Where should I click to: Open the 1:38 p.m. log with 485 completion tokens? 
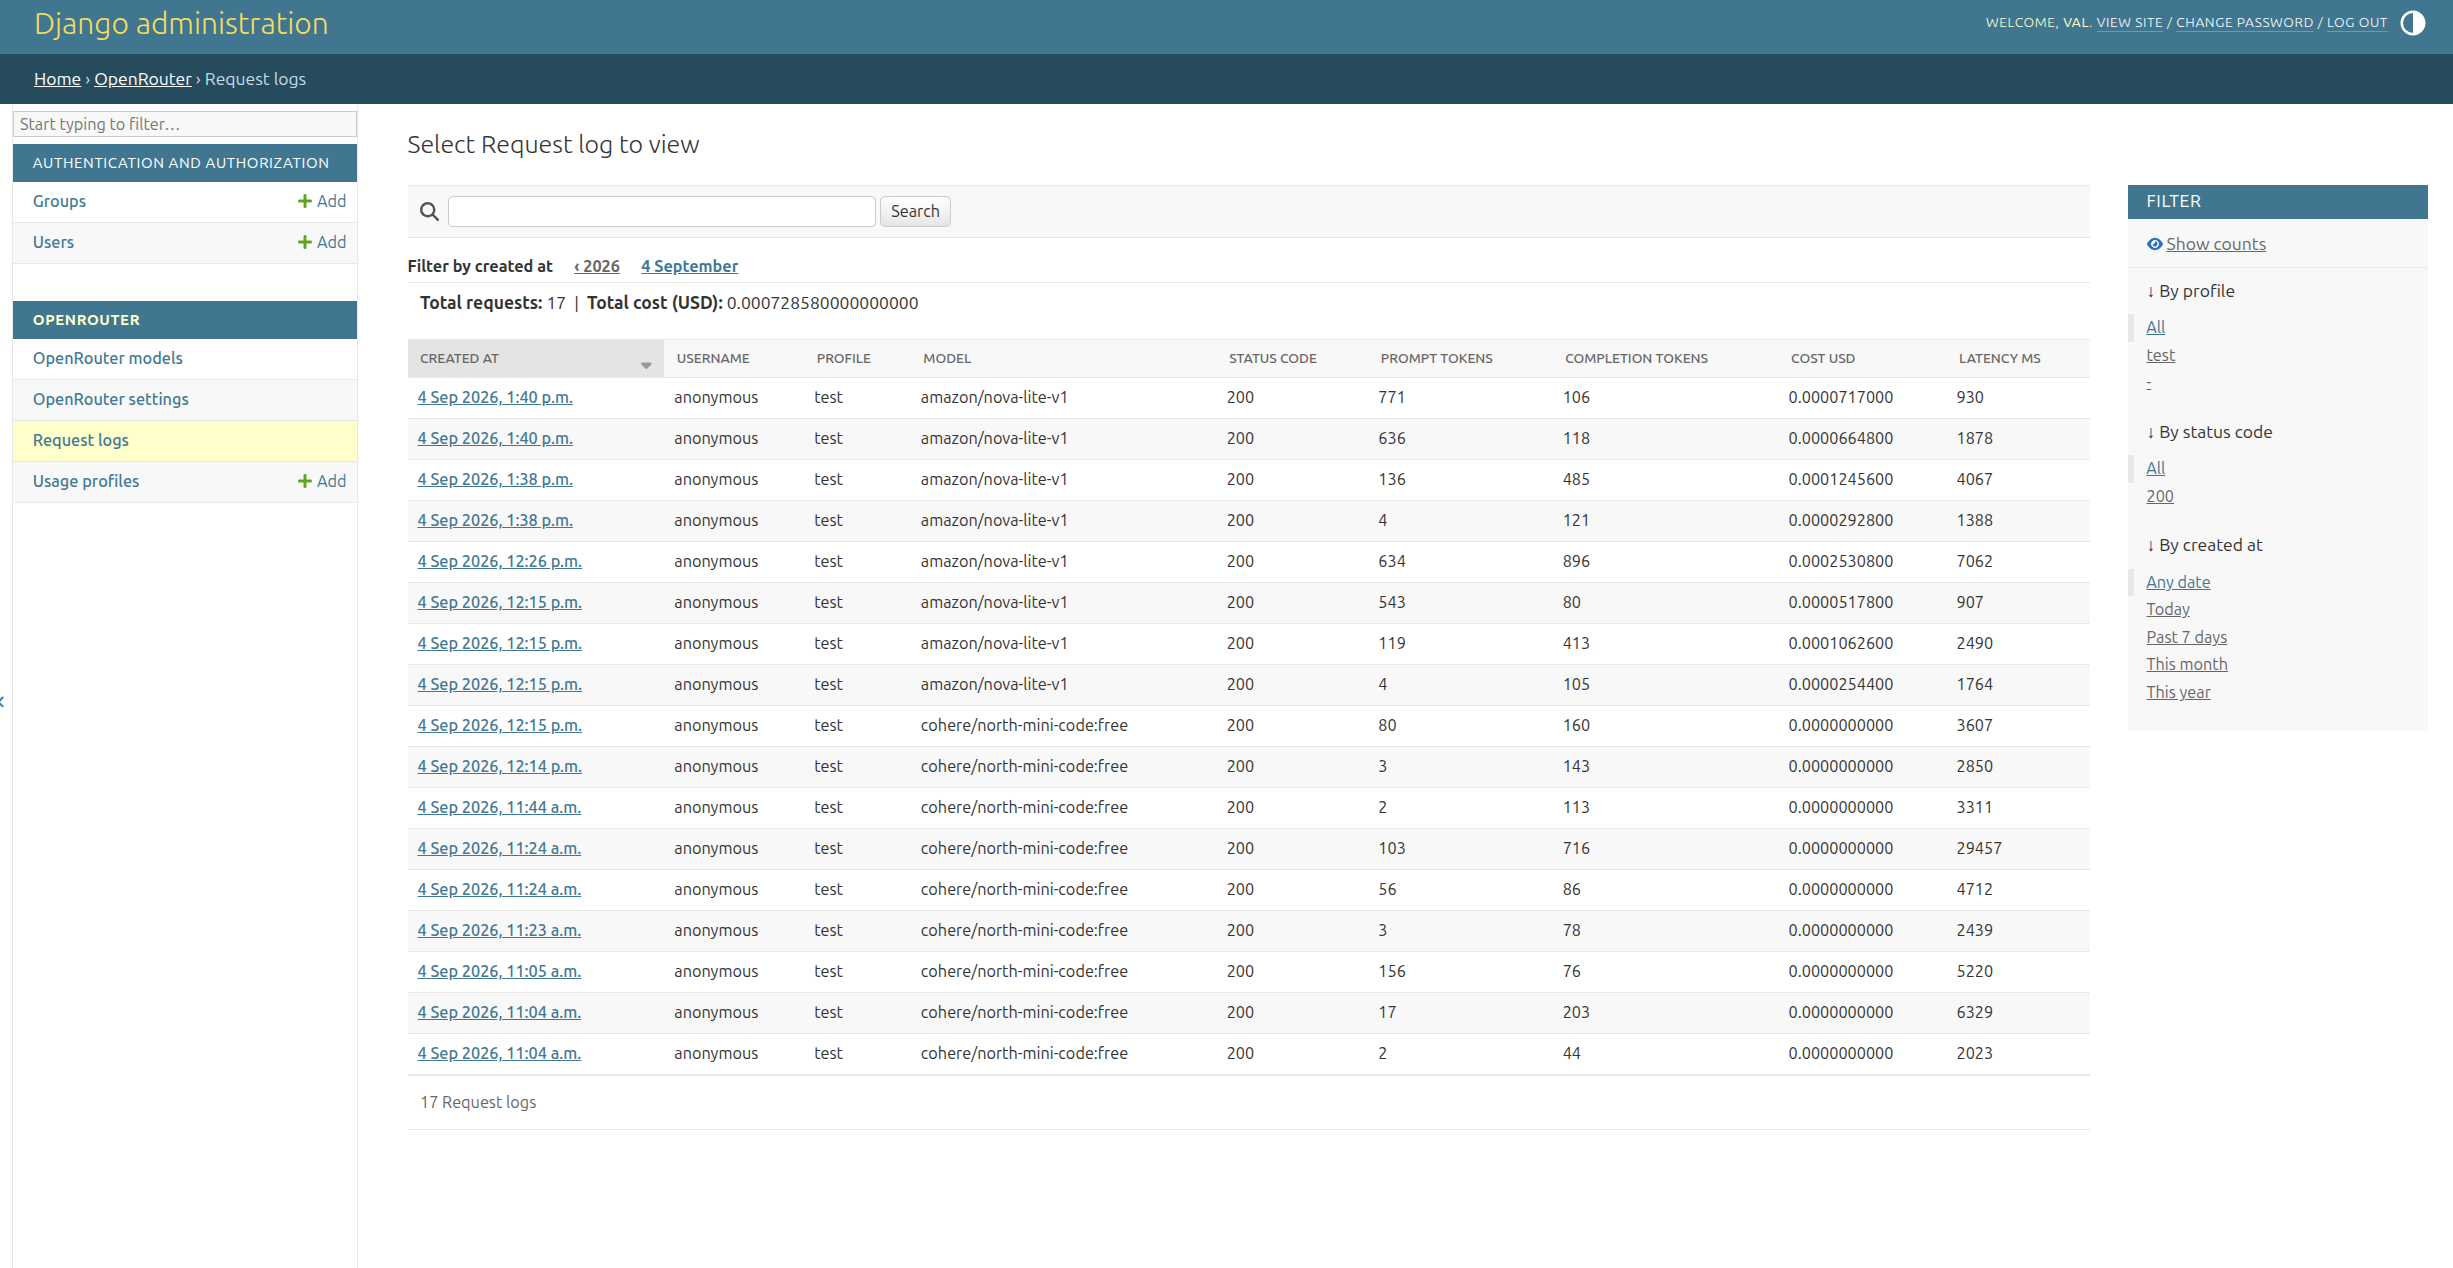(495, 479)
